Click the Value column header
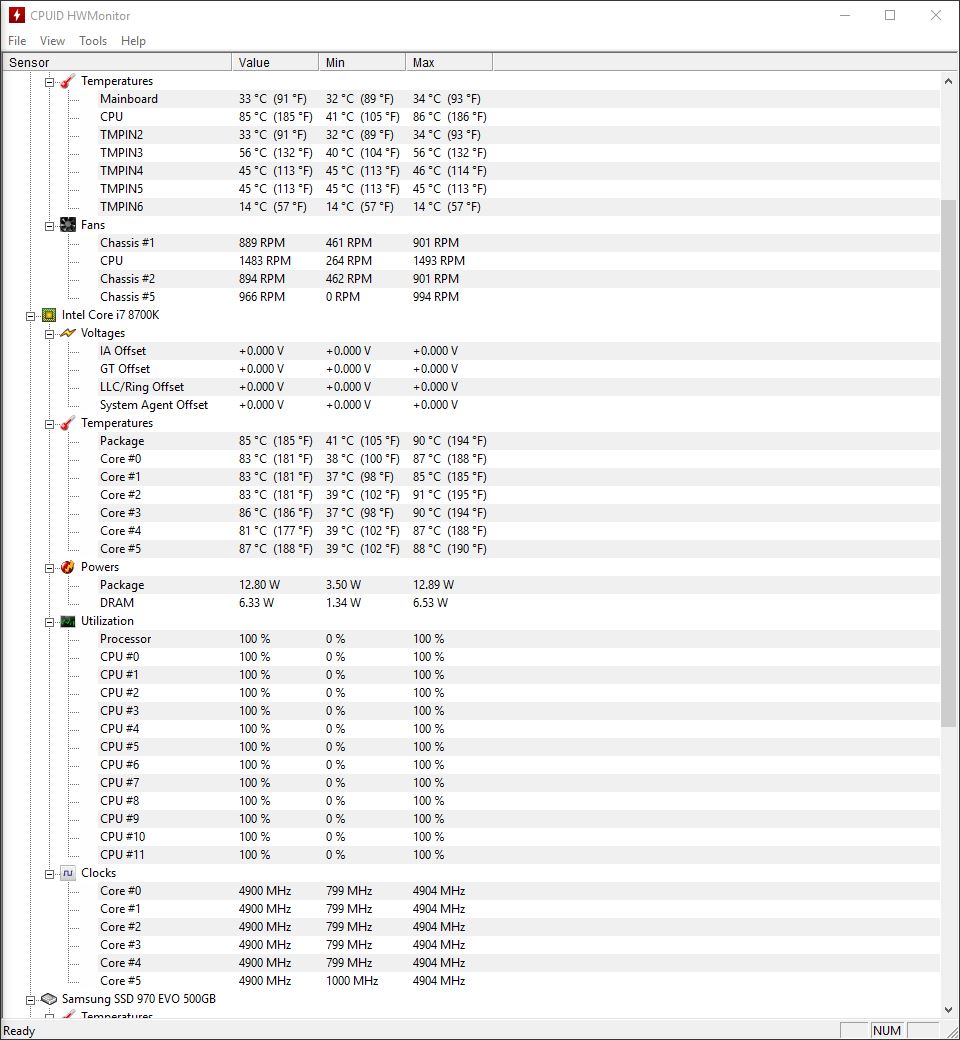This screenshot has width=960, height=1040. coord(275,62)
